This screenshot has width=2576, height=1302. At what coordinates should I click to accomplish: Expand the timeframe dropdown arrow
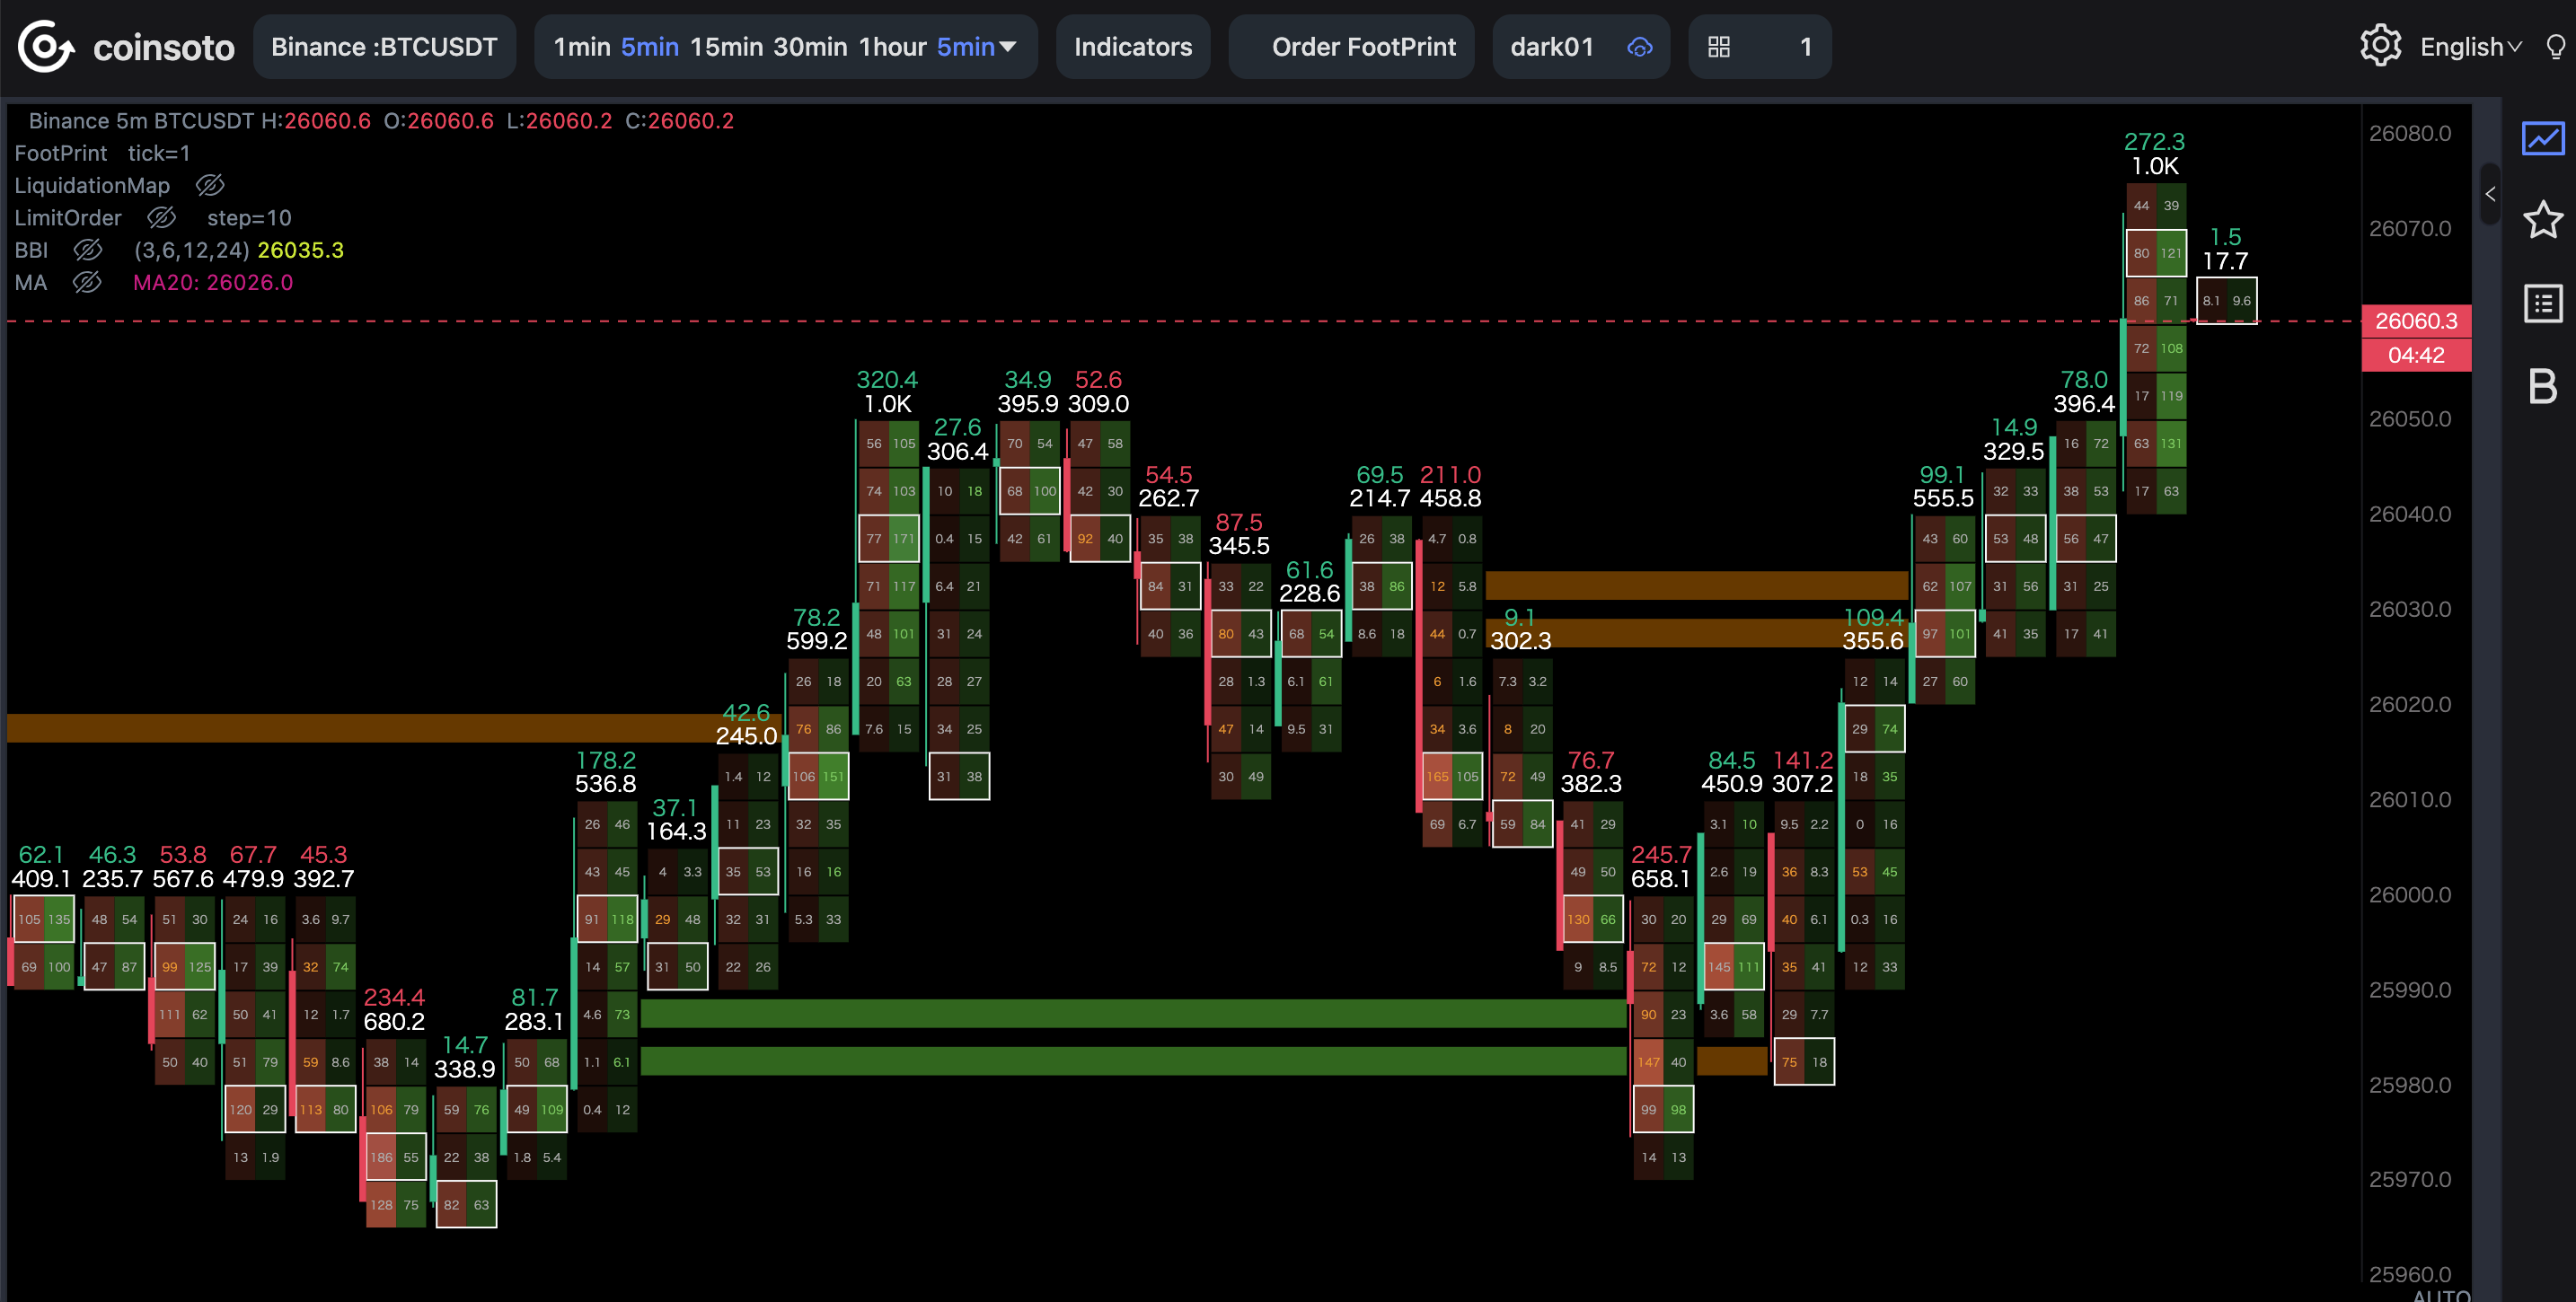(1008, 47)
